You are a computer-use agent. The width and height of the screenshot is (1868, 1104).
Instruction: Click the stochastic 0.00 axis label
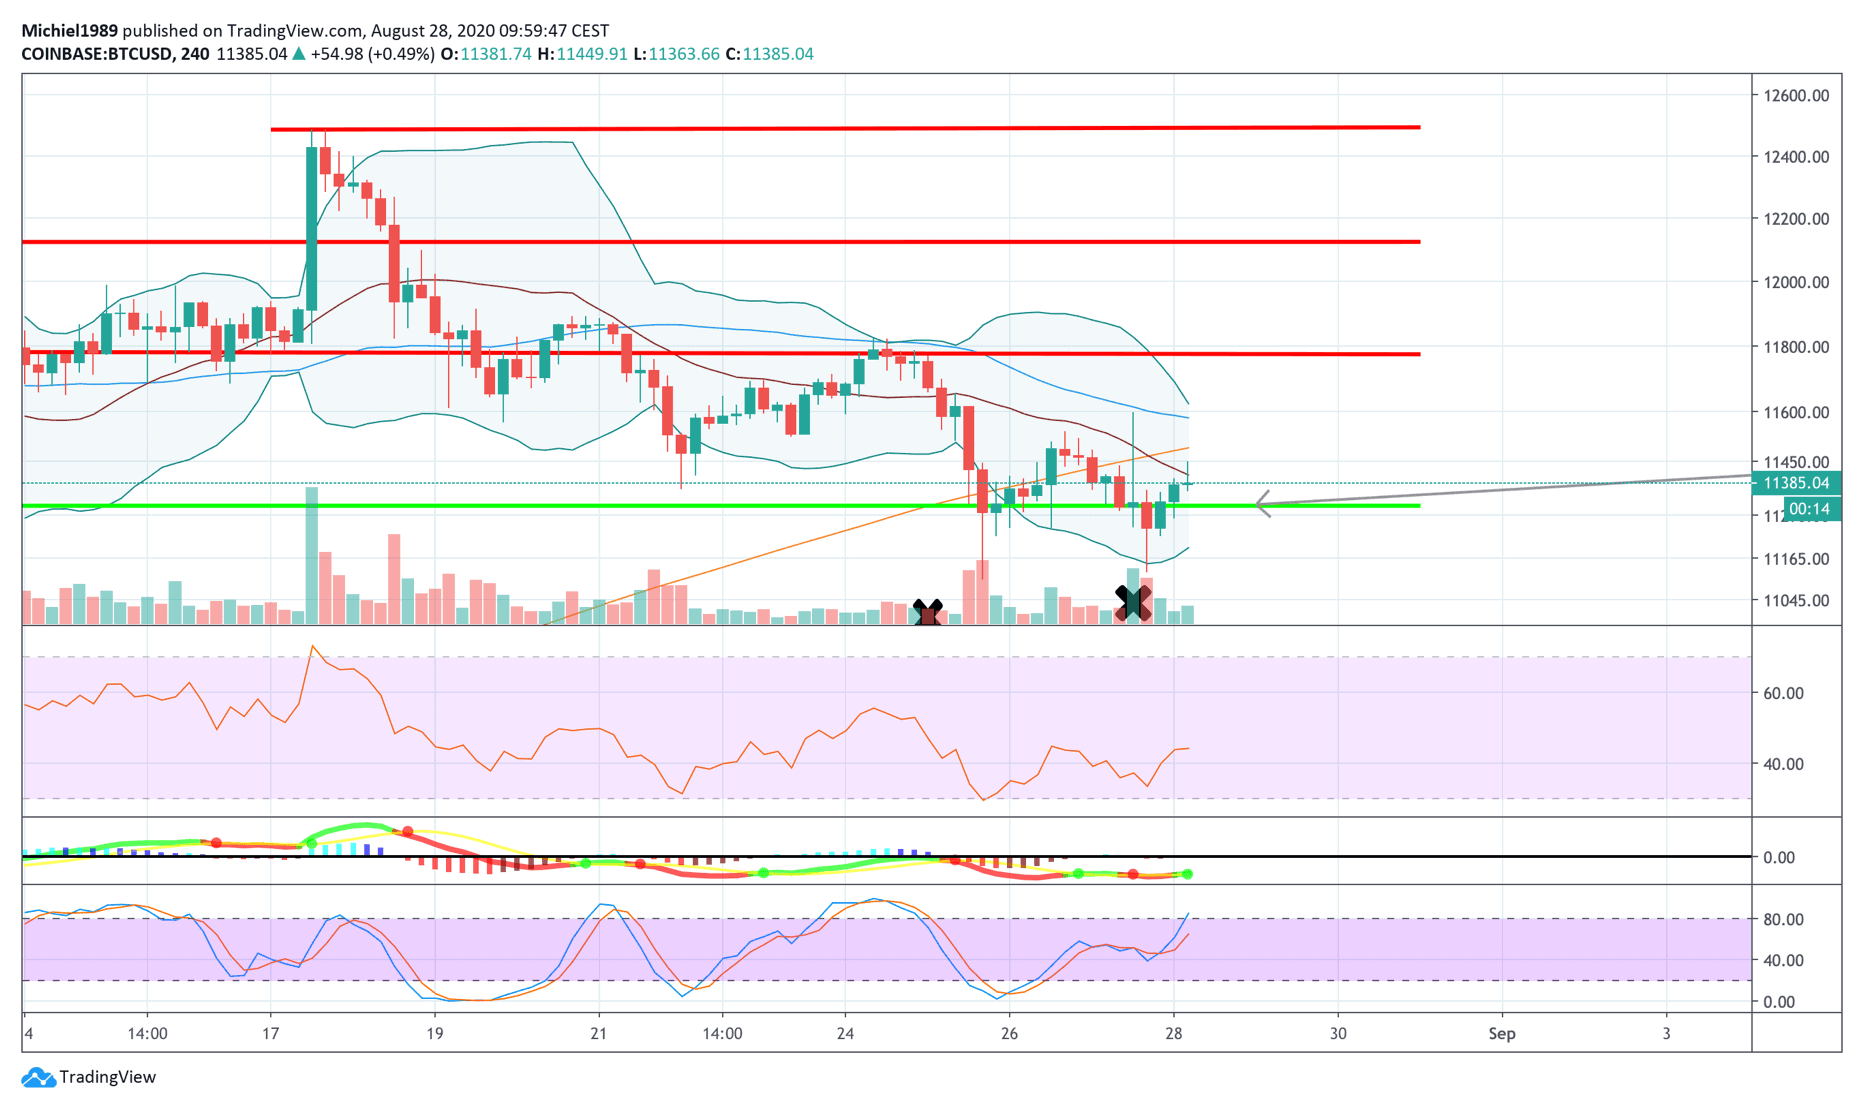(x=1779, y=1001)
